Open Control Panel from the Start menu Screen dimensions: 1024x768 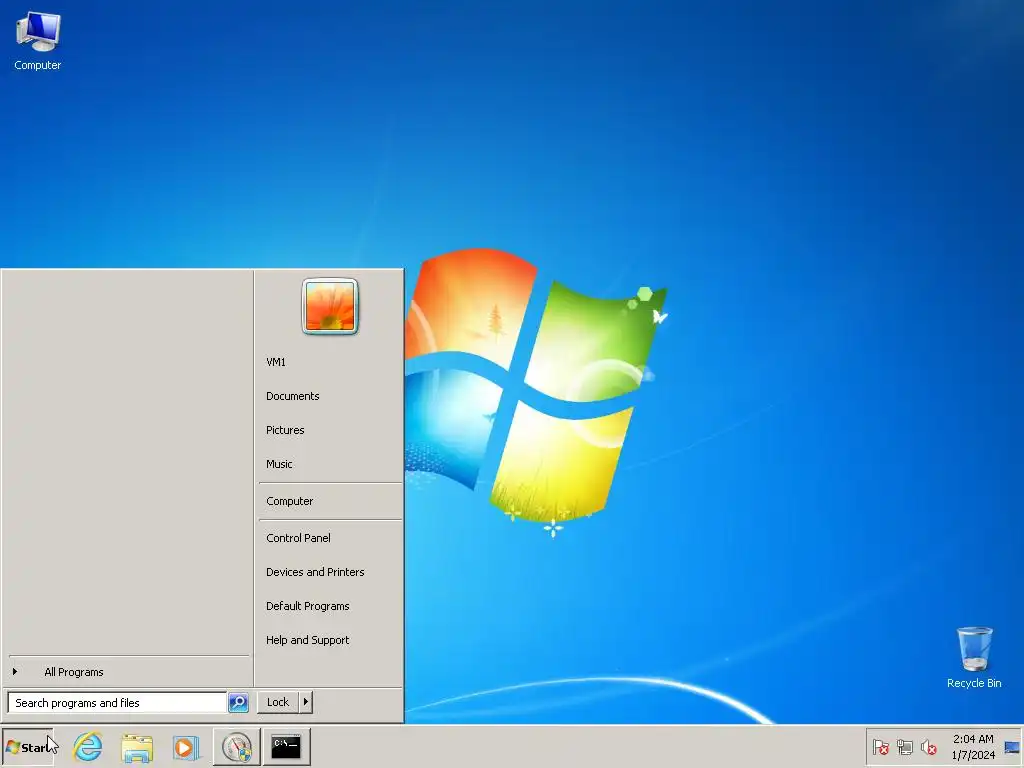pyautogui.click(x=330, y=538)
